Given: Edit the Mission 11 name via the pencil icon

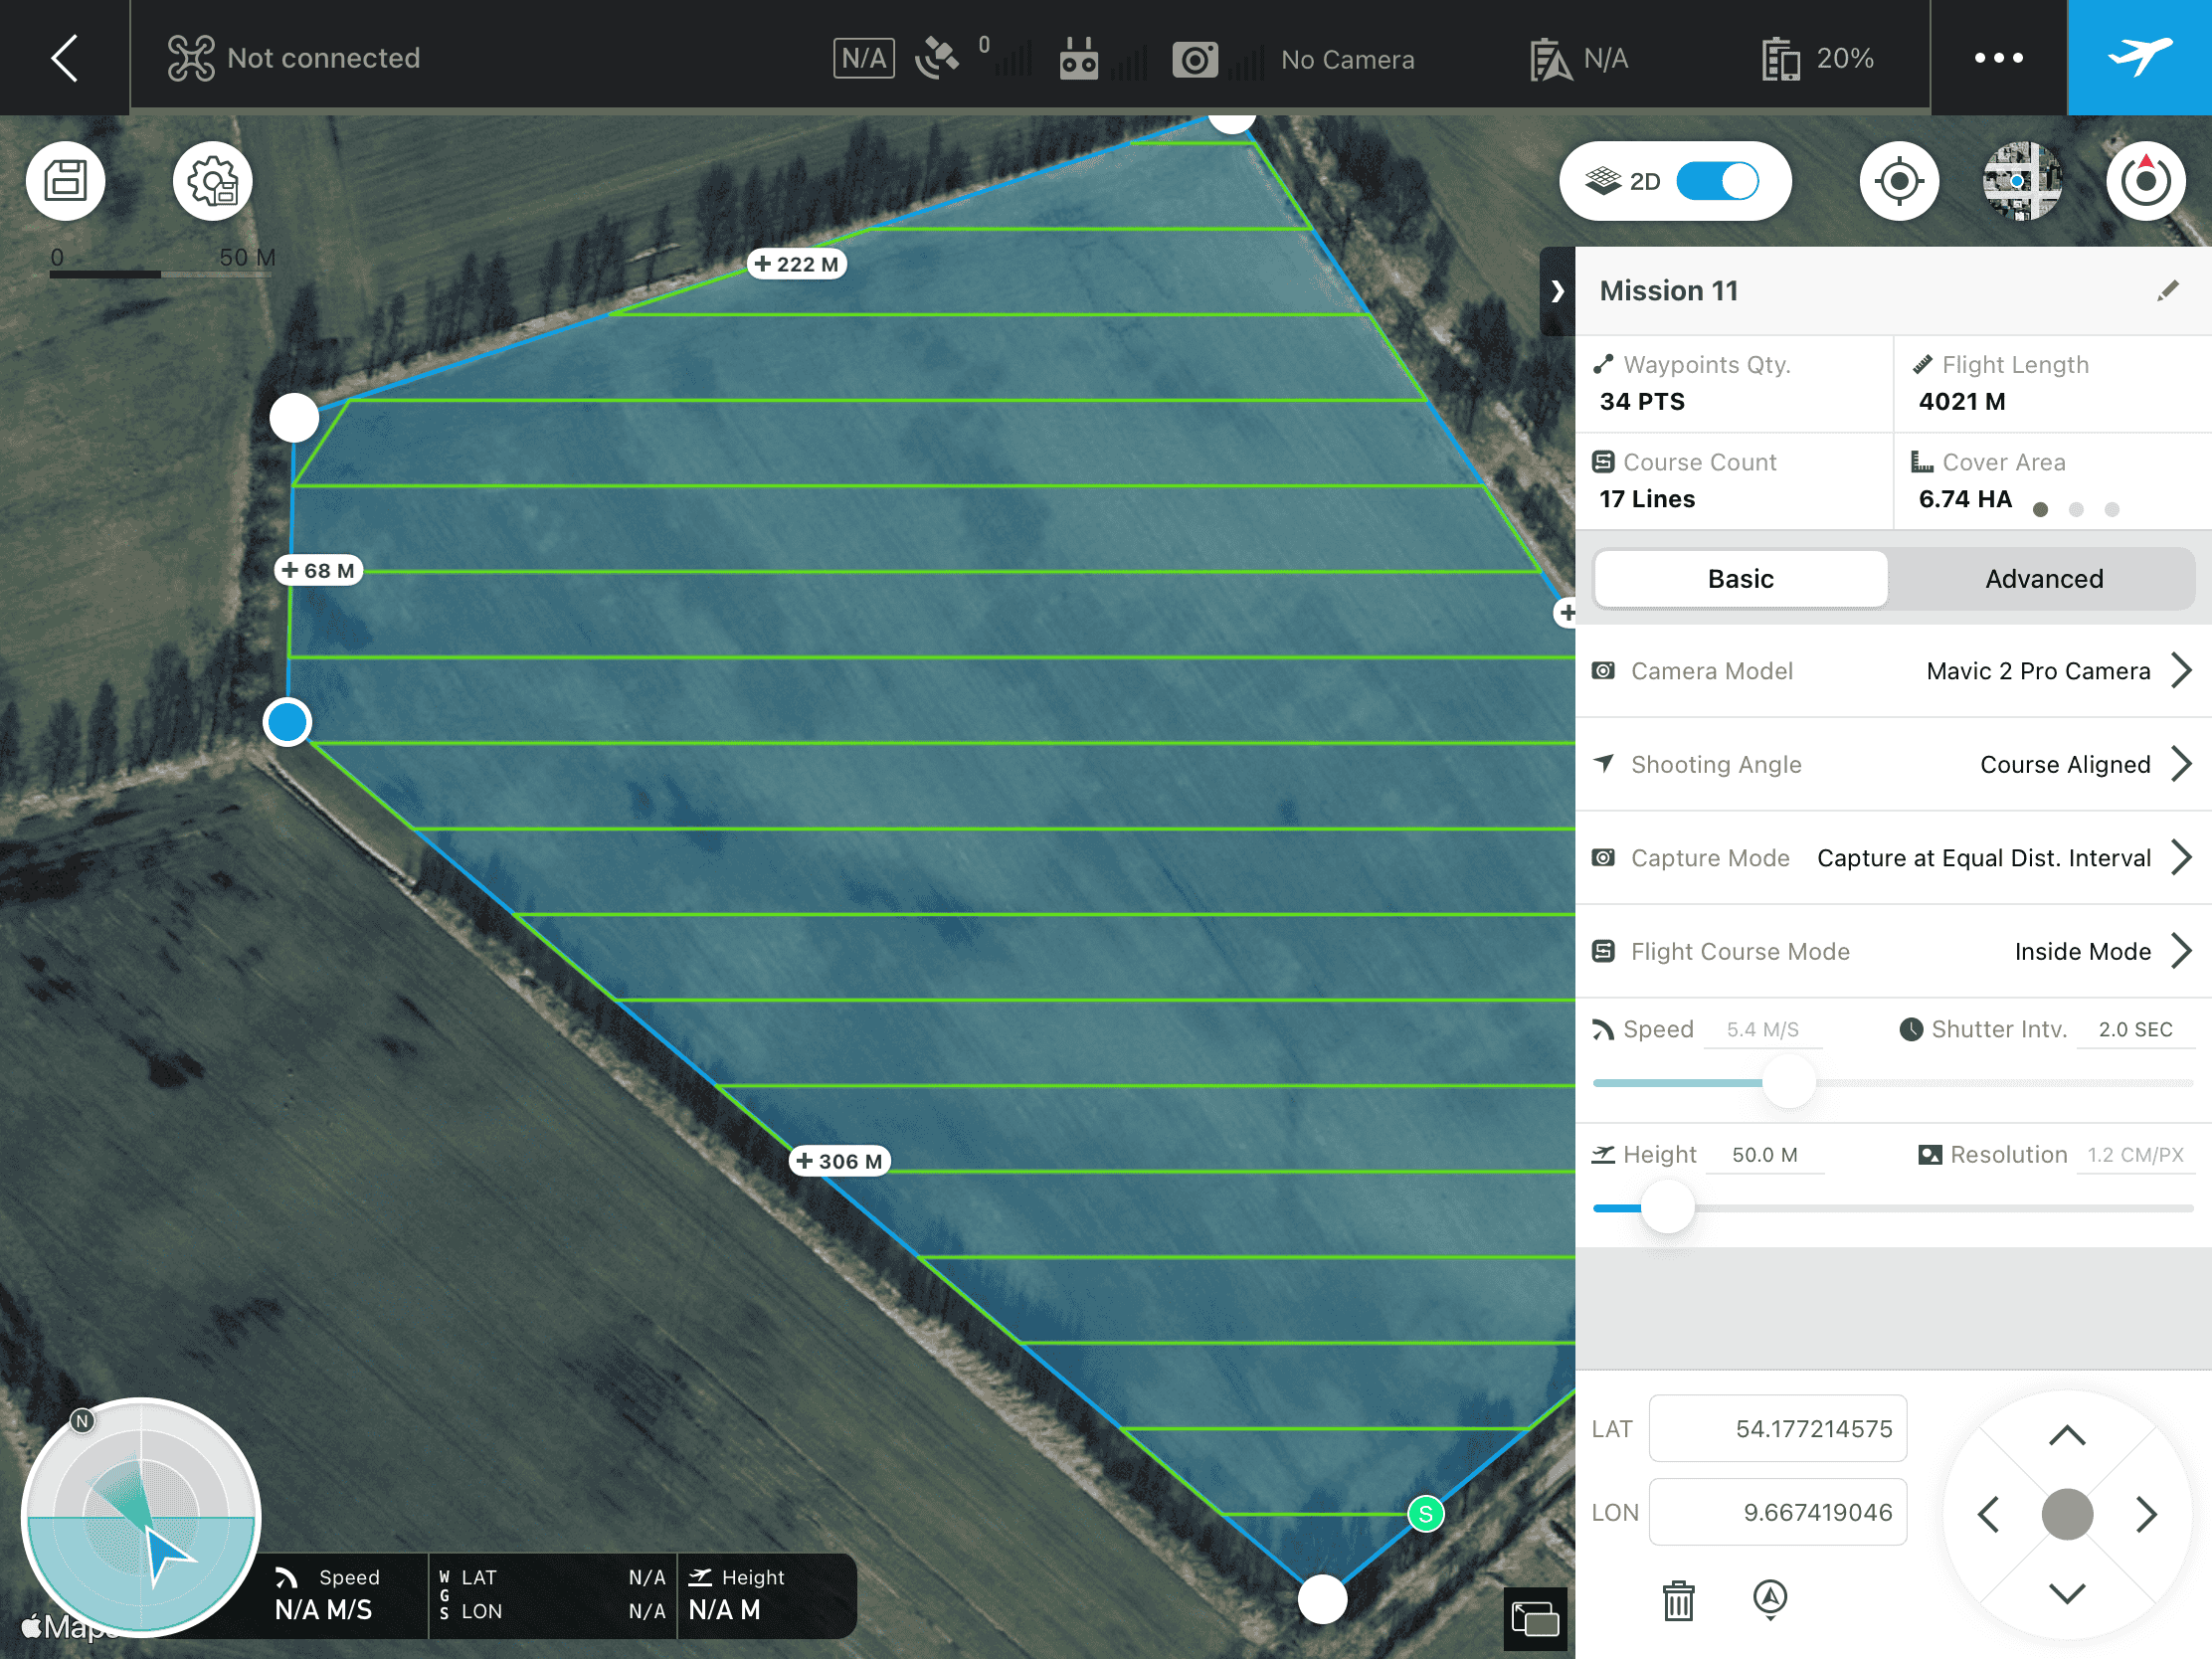Looking at the screenshot, I should coord(2167,291).
